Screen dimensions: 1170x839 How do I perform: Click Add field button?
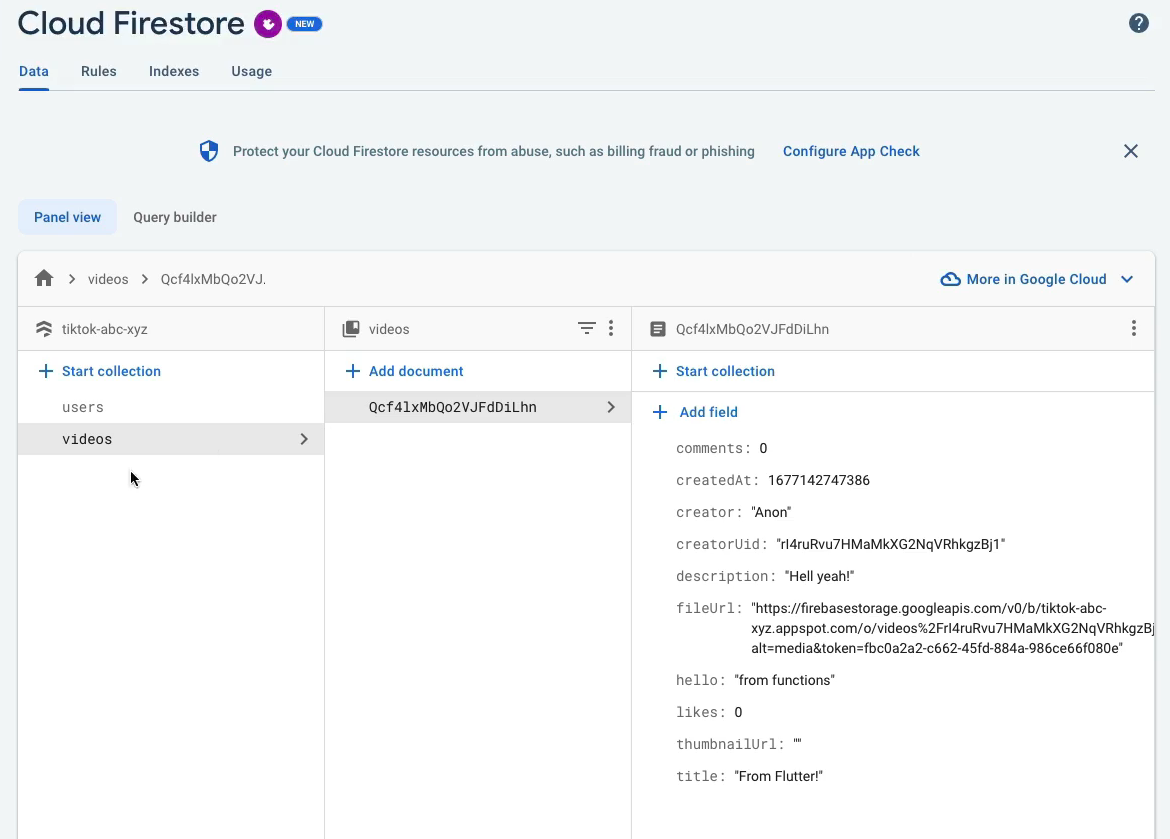coord(708,412)
